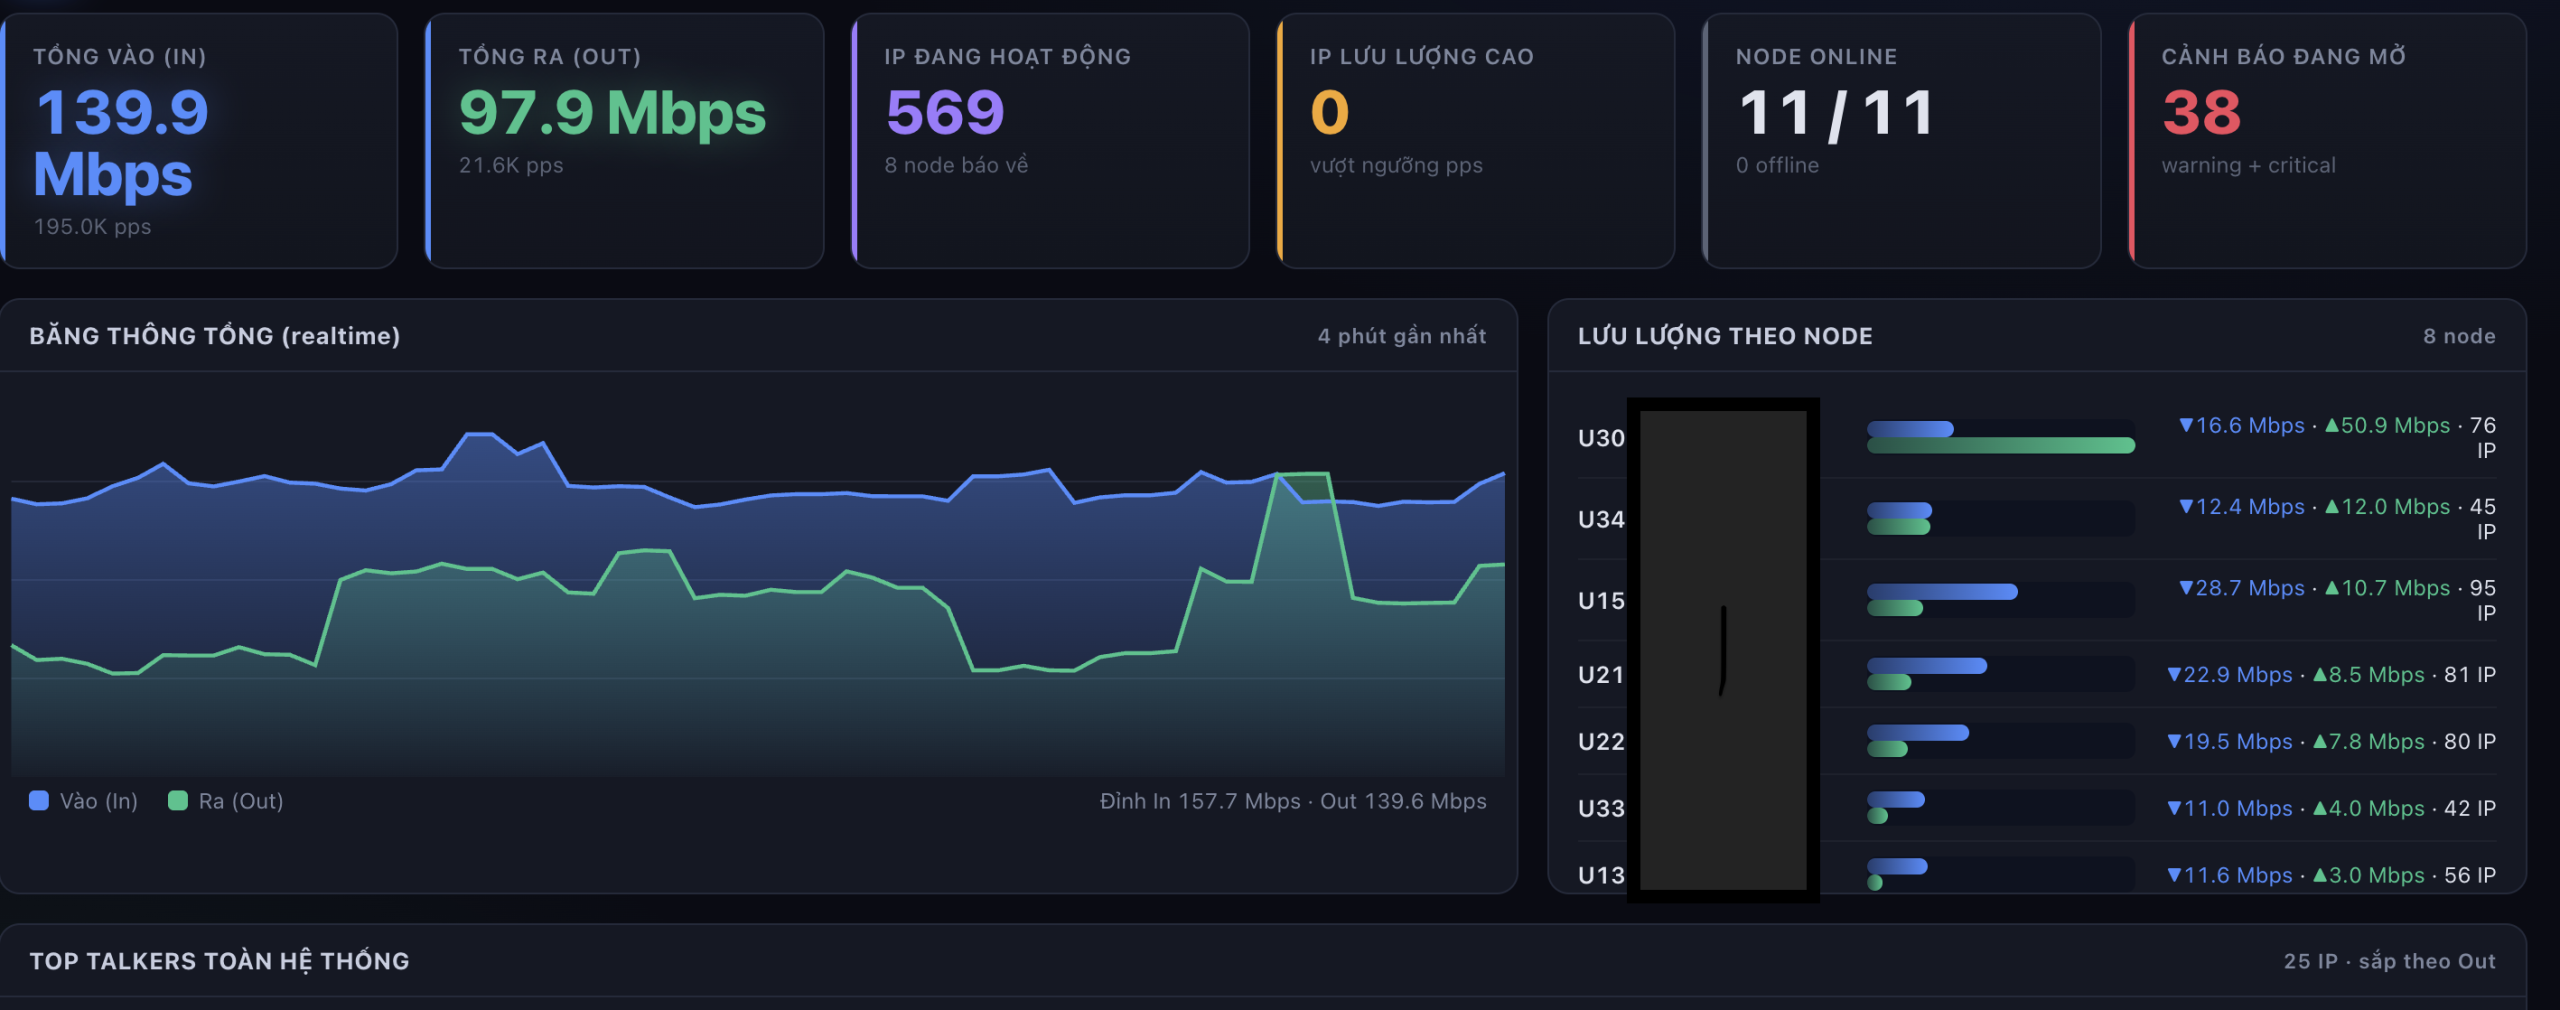Click the '8 node' count label

pos(2459,336)
